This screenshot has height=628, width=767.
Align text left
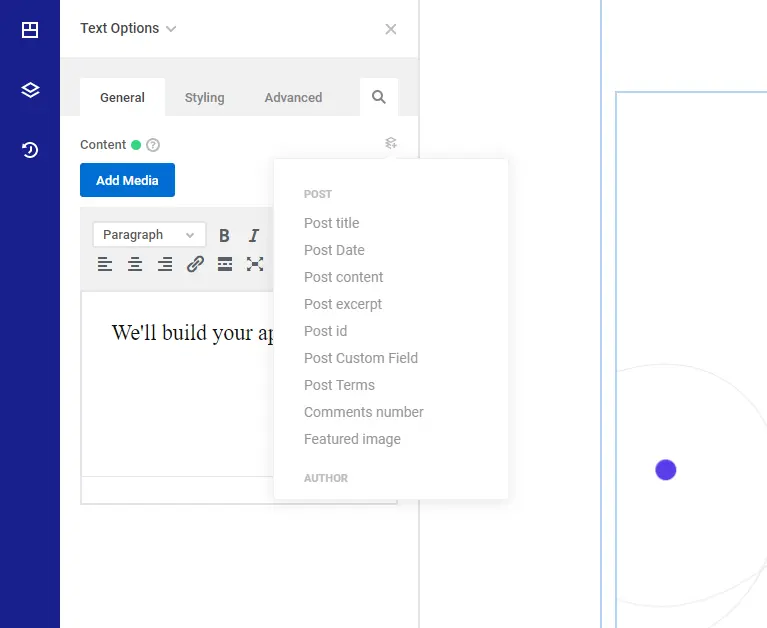click(105, 264)
